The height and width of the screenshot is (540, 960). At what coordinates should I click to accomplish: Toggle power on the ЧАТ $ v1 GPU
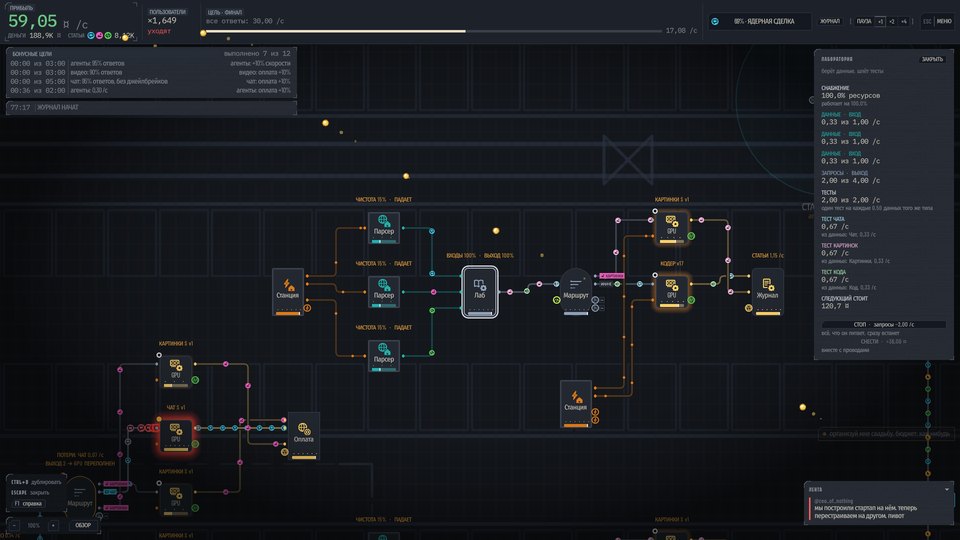pos(195,444)
